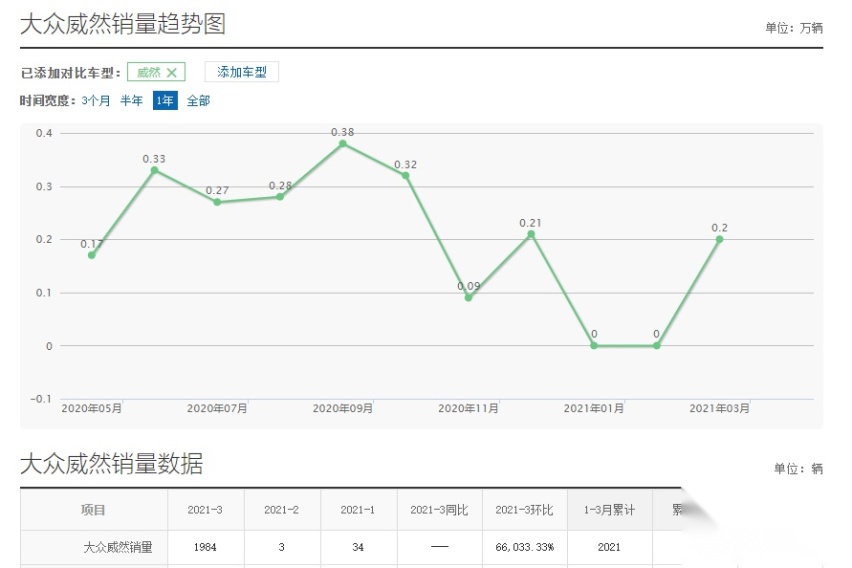Click the 单位：万辆 label
Image resolution: width=852 pixels, height=568 pixels.
tap(794, 28)
